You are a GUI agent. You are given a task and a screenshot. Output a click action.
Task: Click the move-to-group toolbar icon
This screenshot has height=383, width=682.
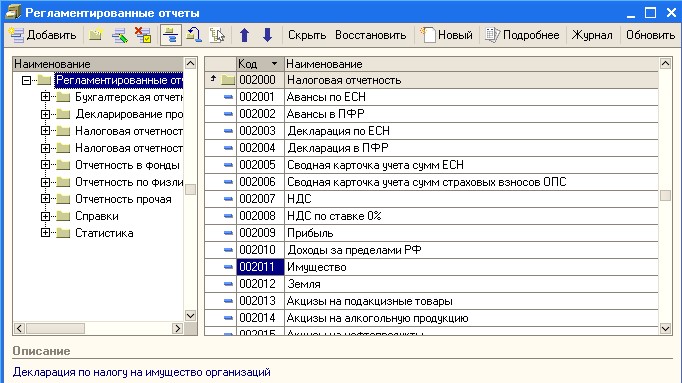[194, 35]
